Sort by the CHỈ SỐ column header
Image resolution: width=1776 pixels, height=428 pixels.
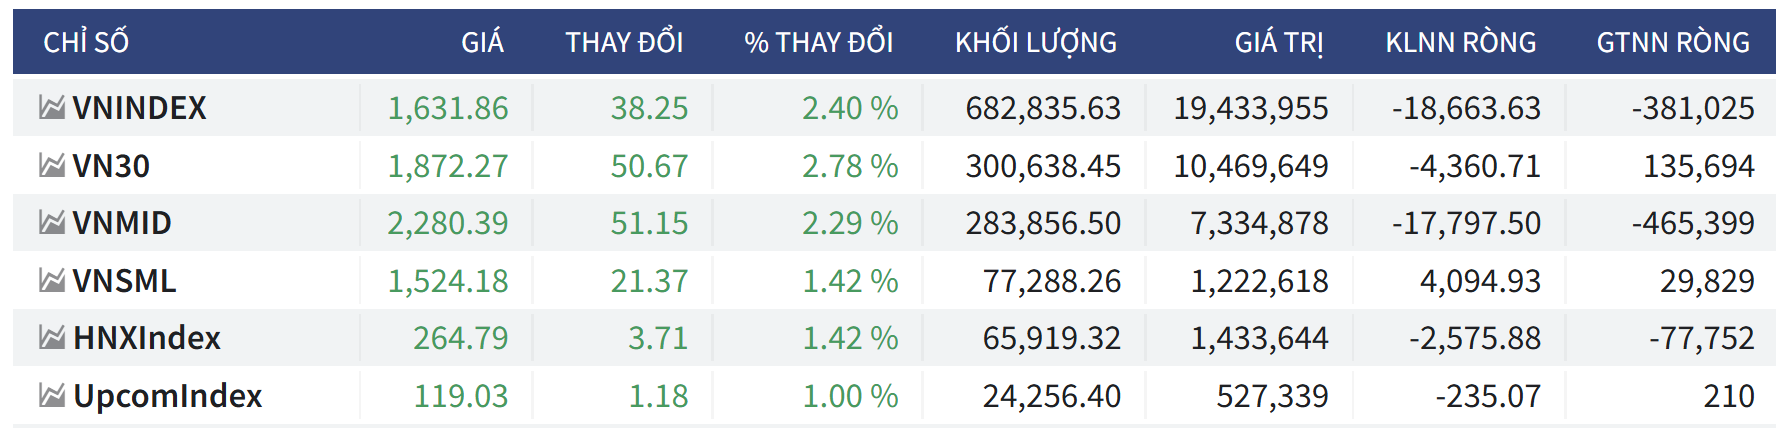pos(86,42)
